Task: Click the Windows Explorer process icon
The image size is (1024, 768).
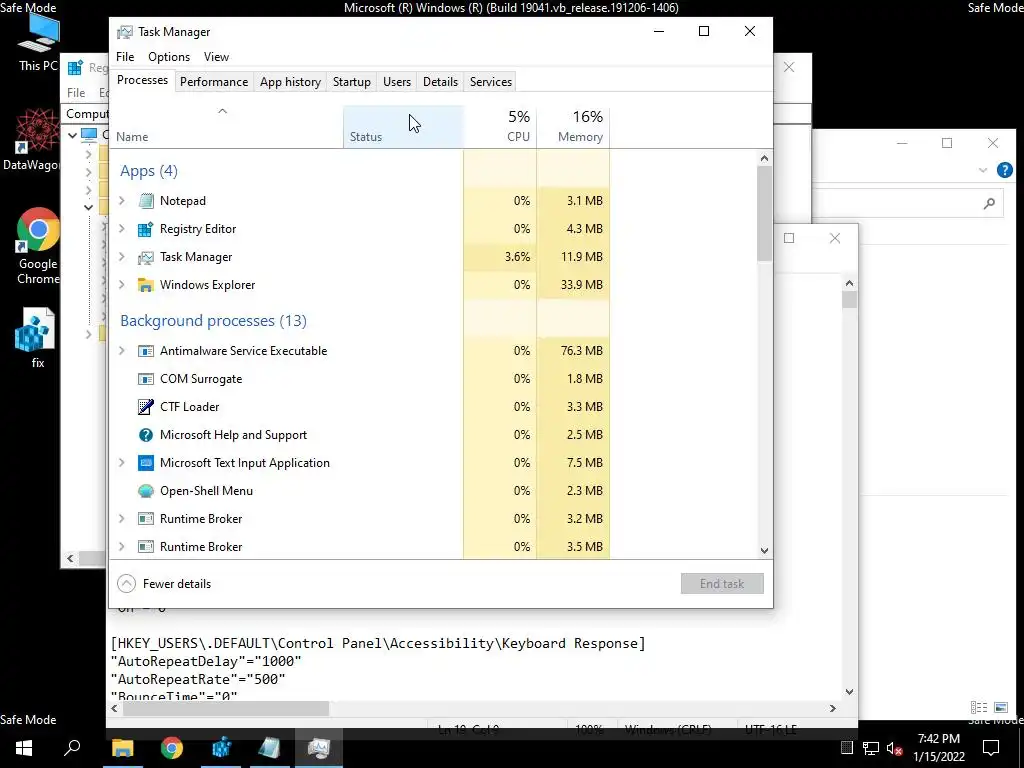Action: pos(146,285)
